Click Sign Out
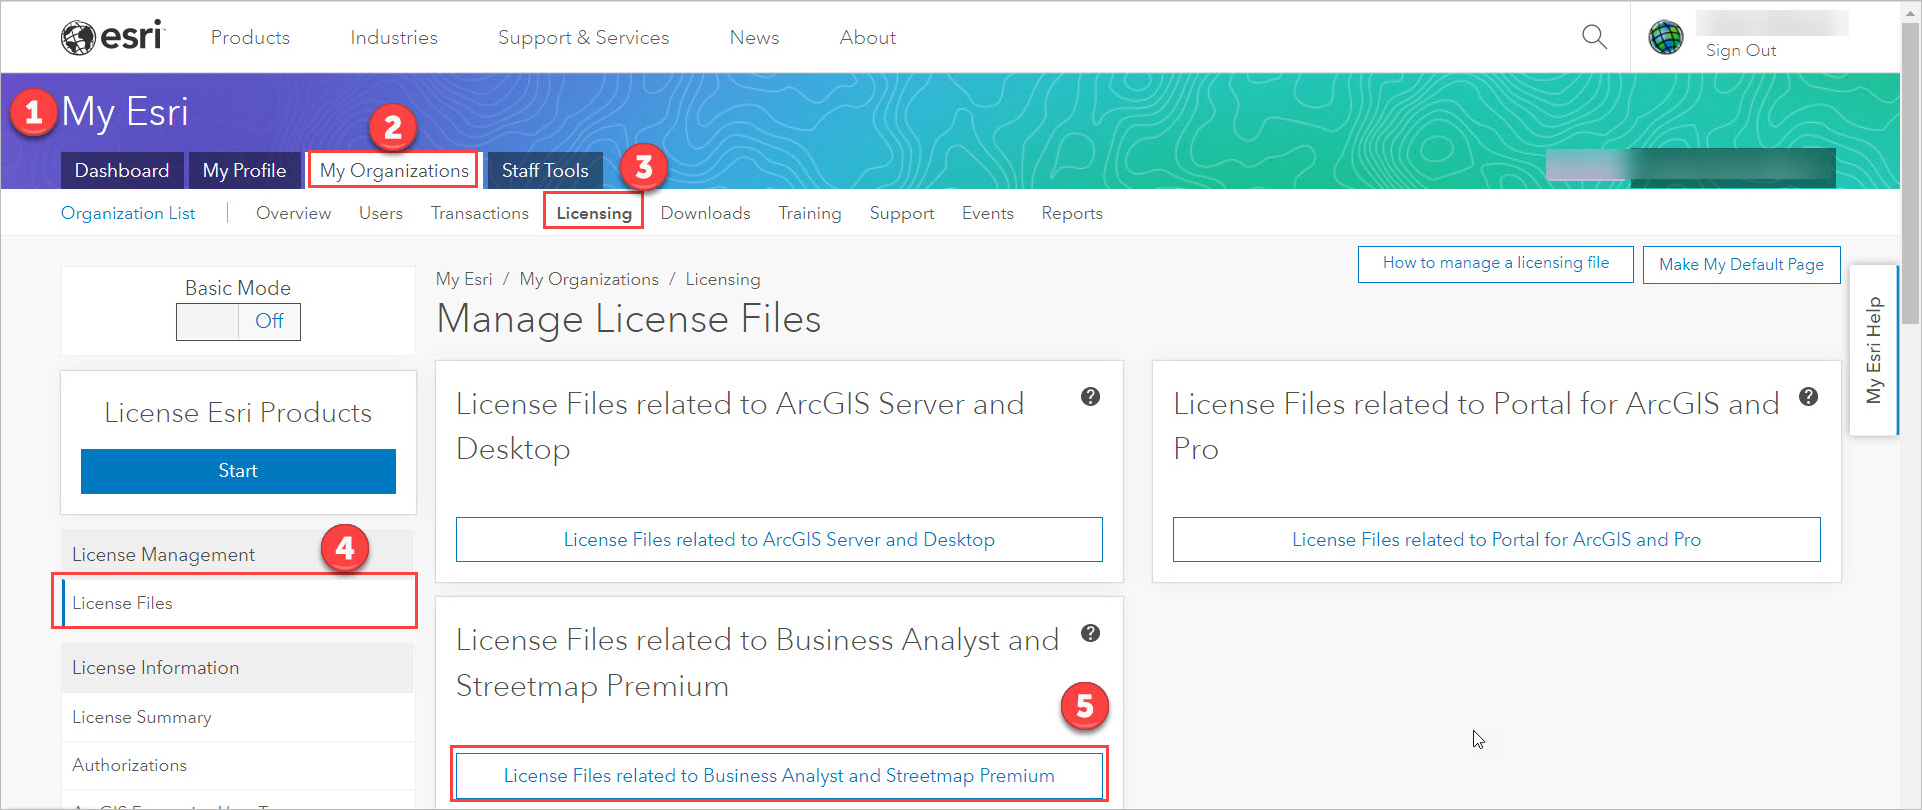Screen dimensions: 1922x810 pos(1741,50)
